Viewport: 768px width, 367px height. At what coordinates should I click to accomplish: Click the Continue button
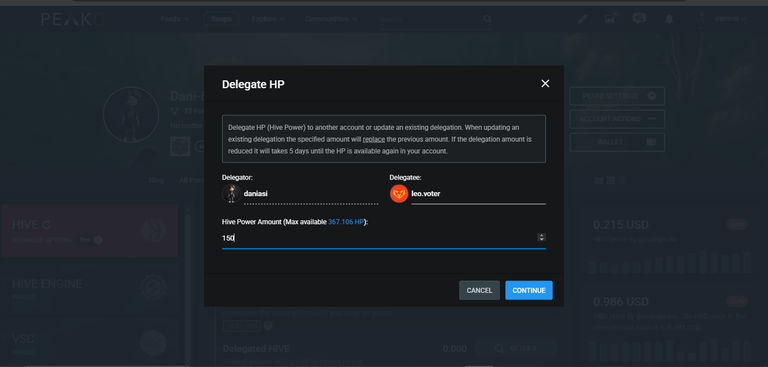[x=529, y=290]
